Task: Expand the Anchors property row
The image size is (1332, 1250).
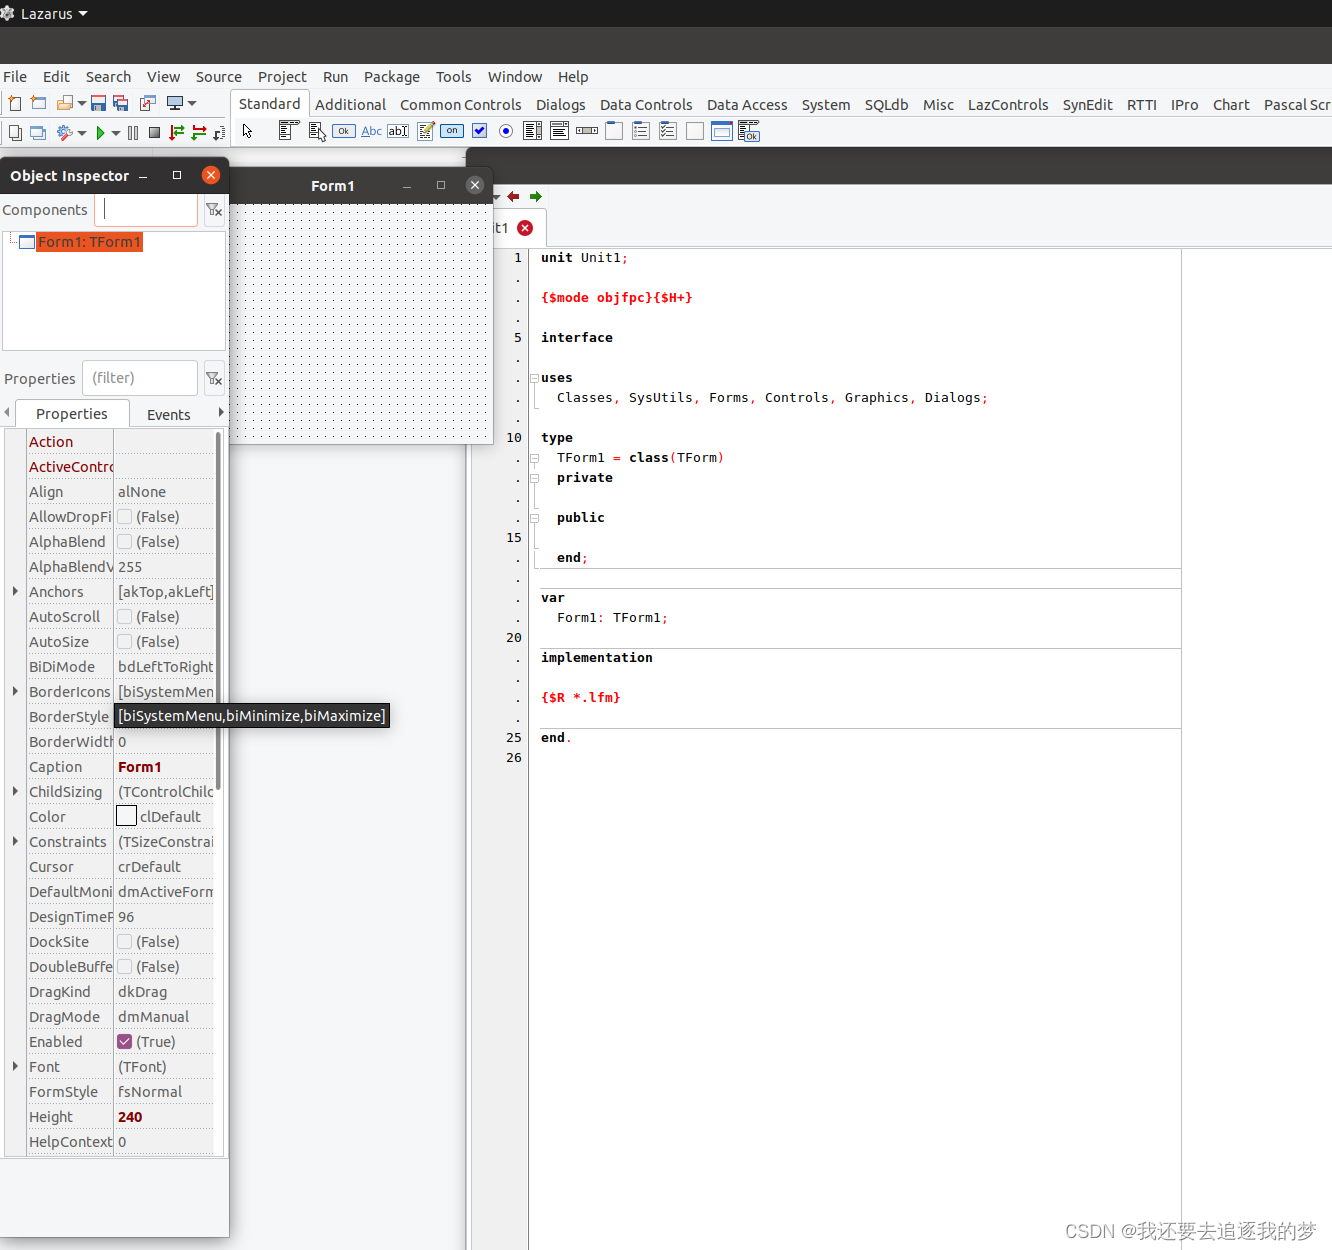Action: tap(14, 591)
